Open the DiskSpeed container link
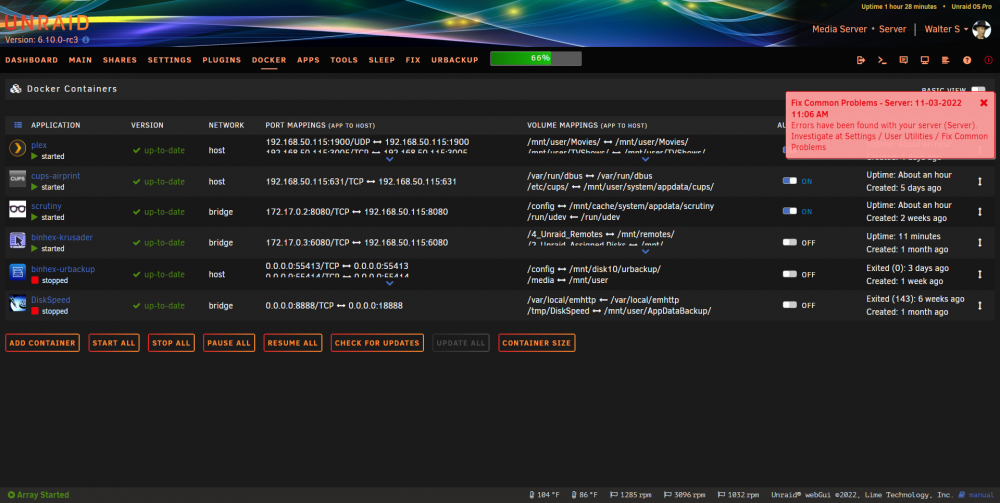 (x=50, y=300)
